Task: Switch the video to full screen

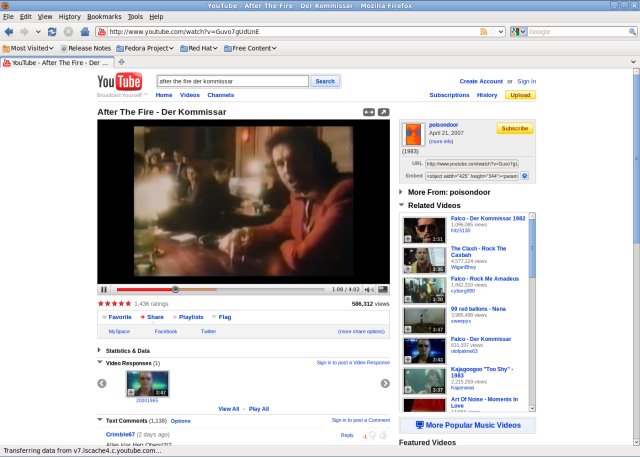Action: (x=383, y=289)
